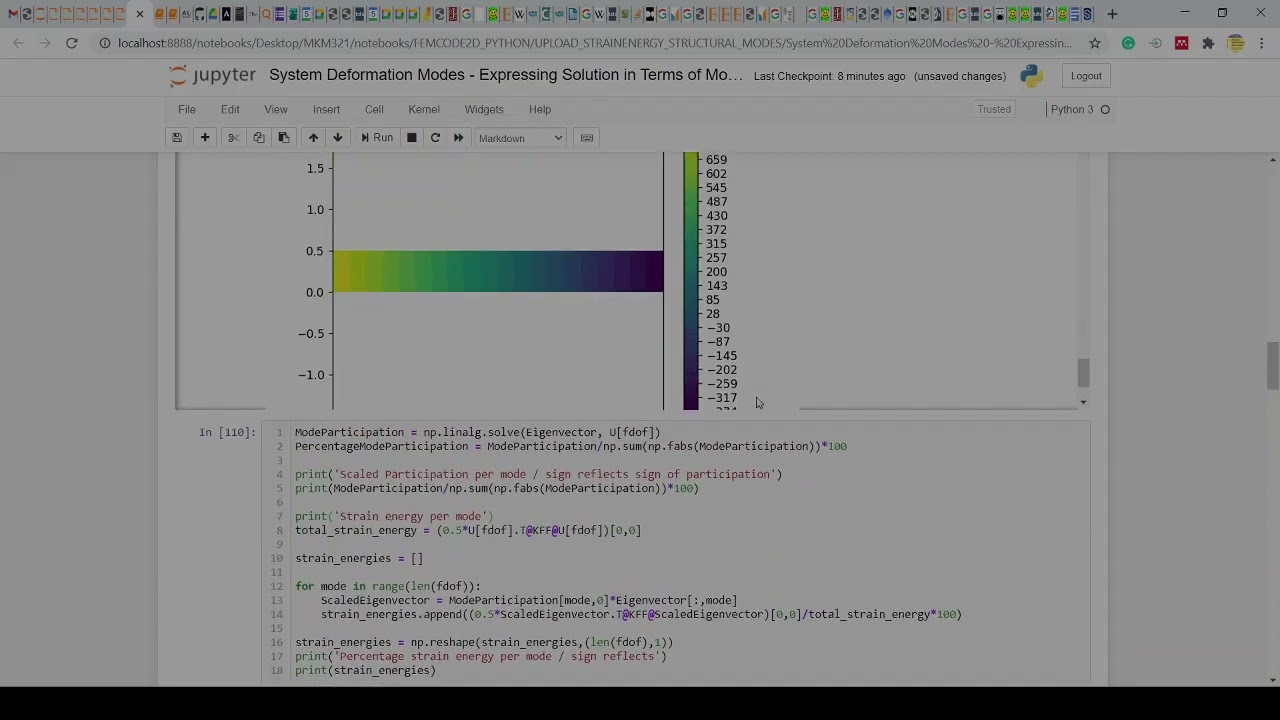Click the notebook title to rename

coord(506,75)
